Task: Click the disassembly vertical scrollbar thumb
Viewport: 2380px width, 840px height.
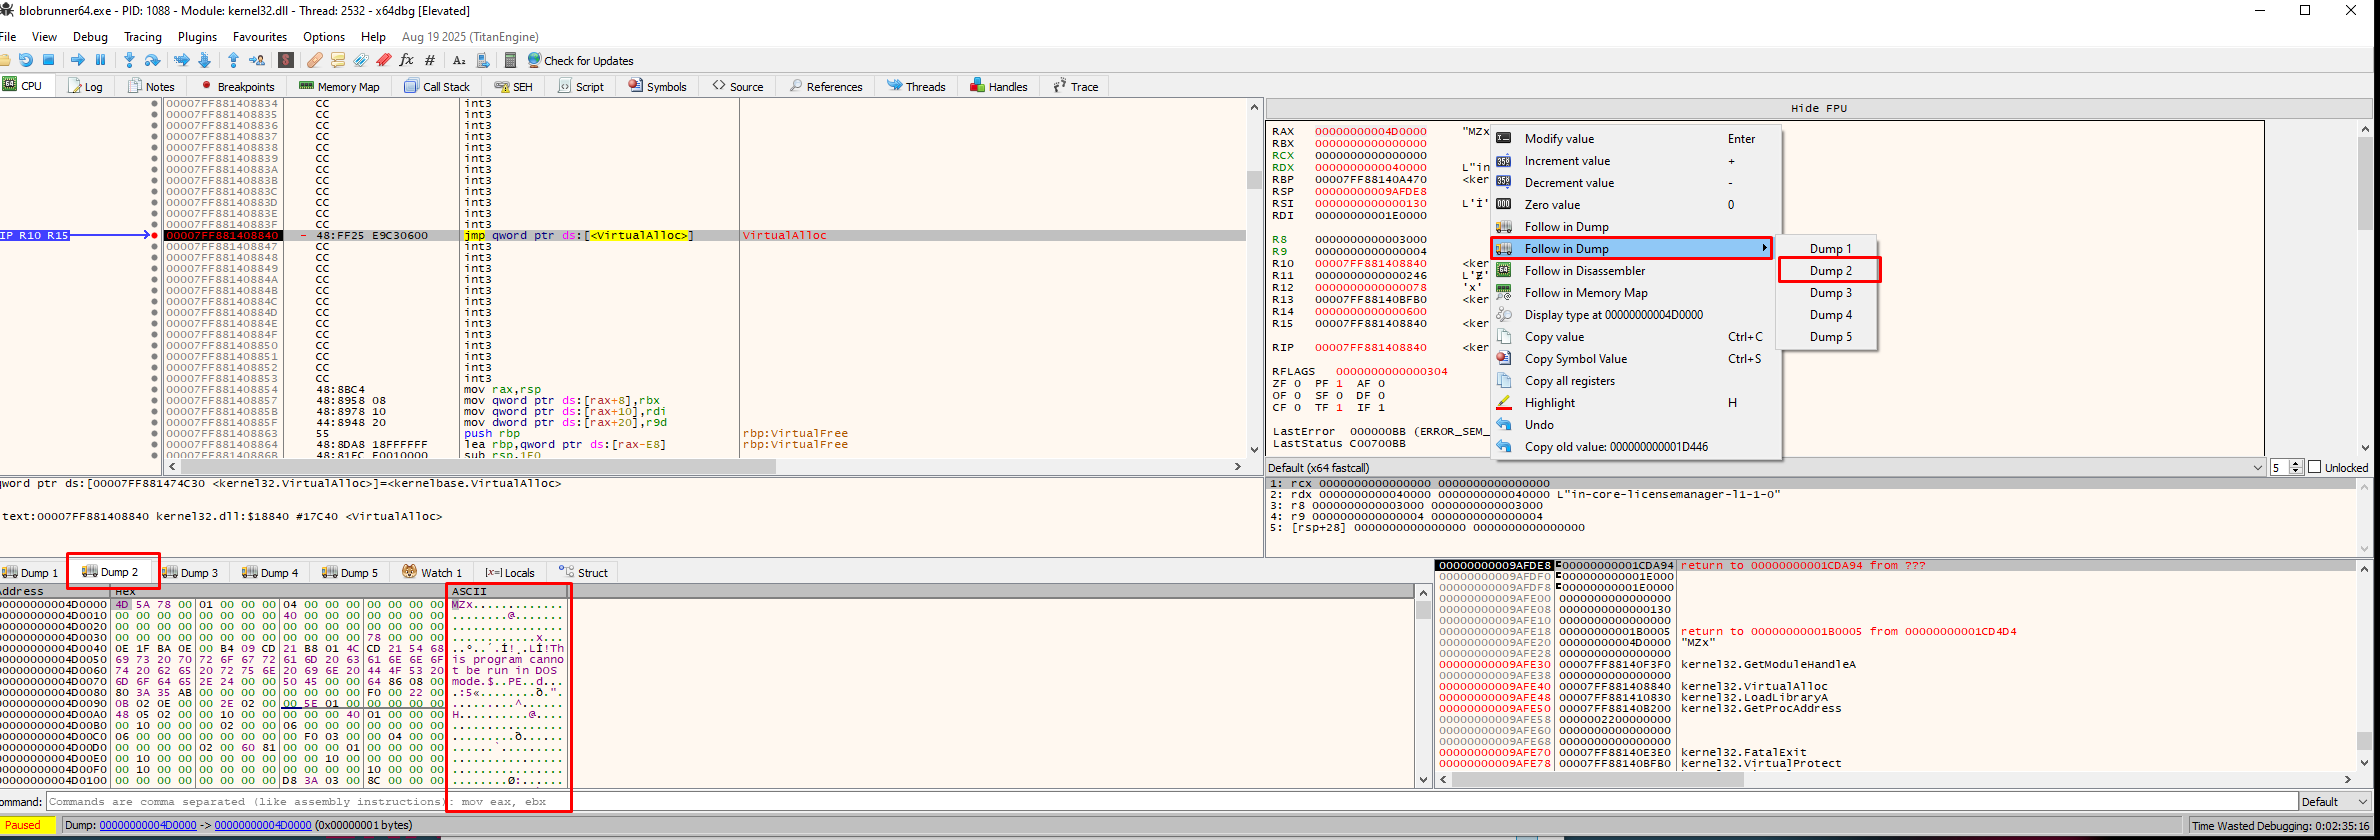Action: coord(1254,180)
